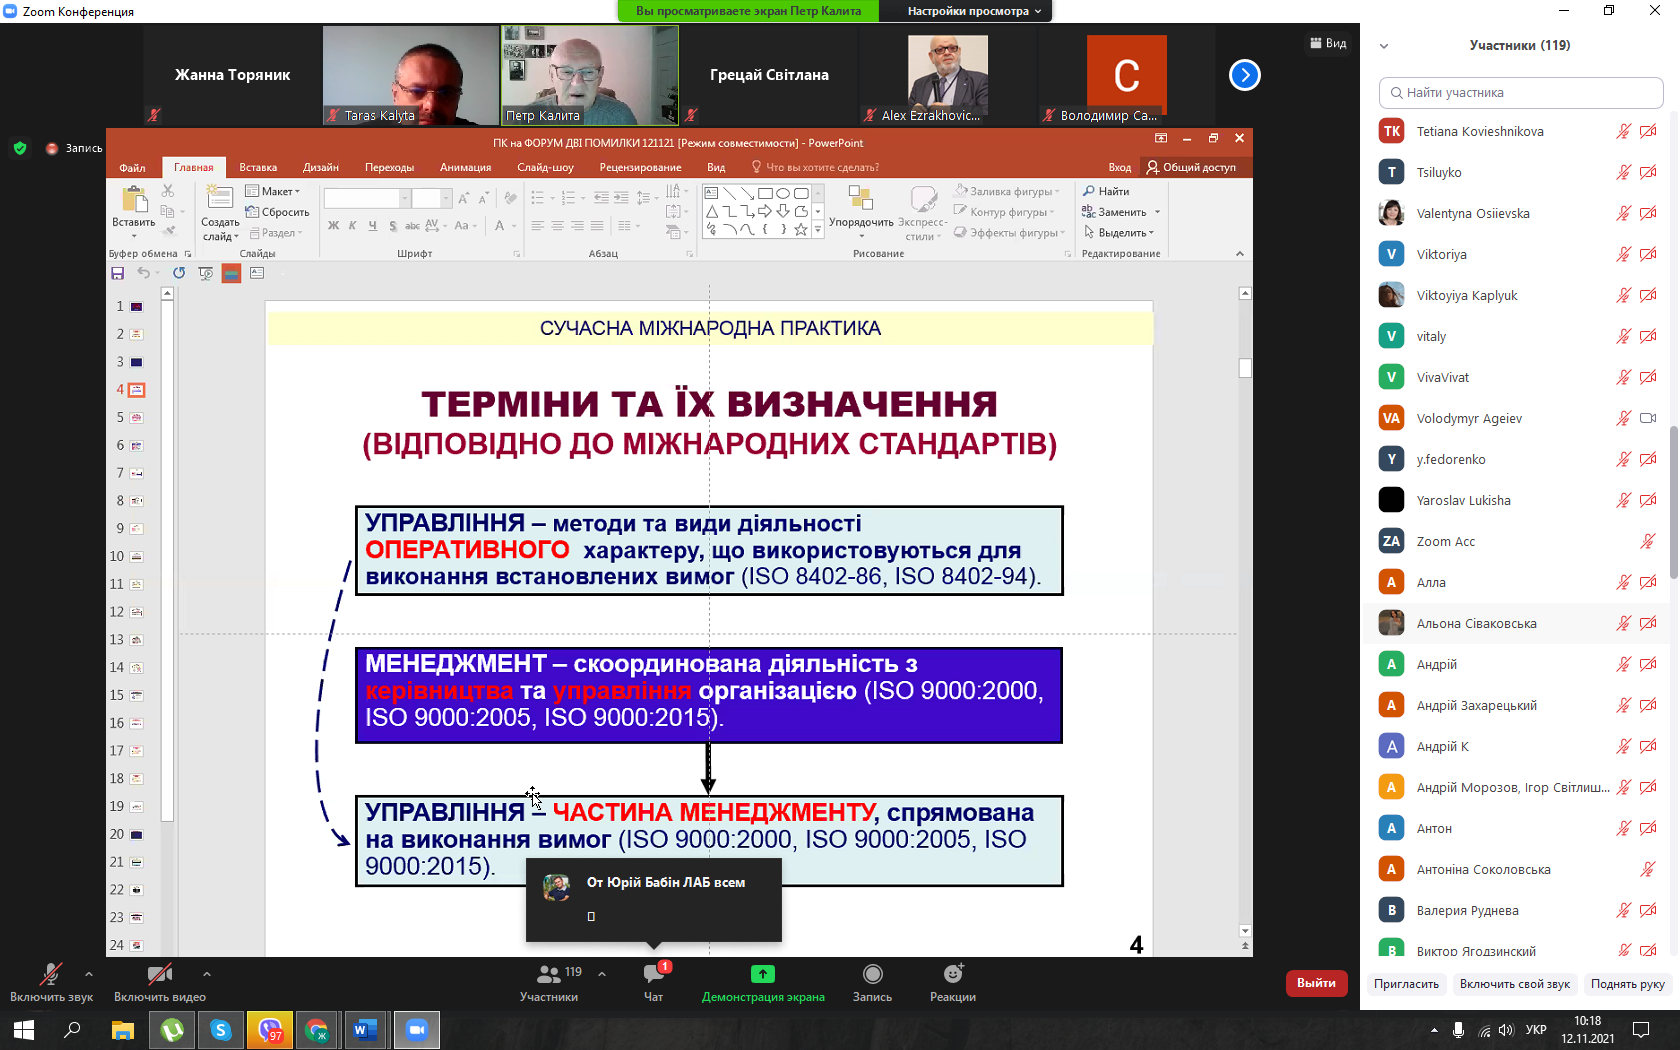1680x1050 pixels.
Task: Collapse the Participants panel chevron
Action: point(1384,46)
